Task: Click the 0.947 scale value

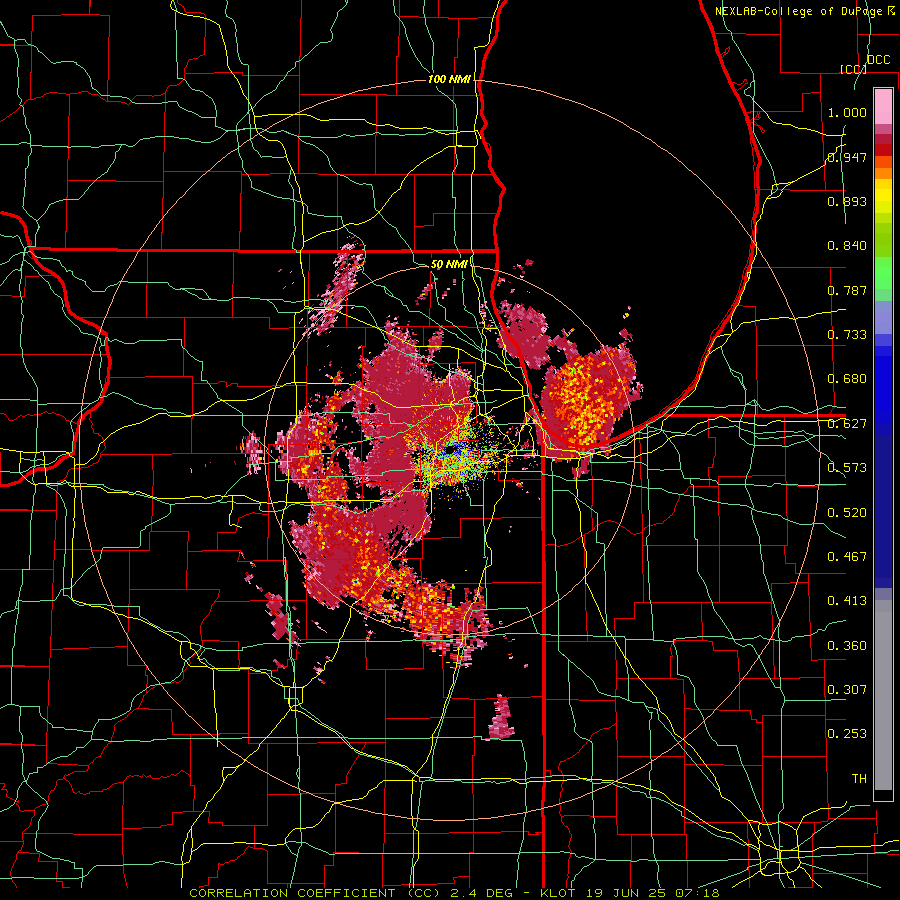Action: (x=847, y=157)
